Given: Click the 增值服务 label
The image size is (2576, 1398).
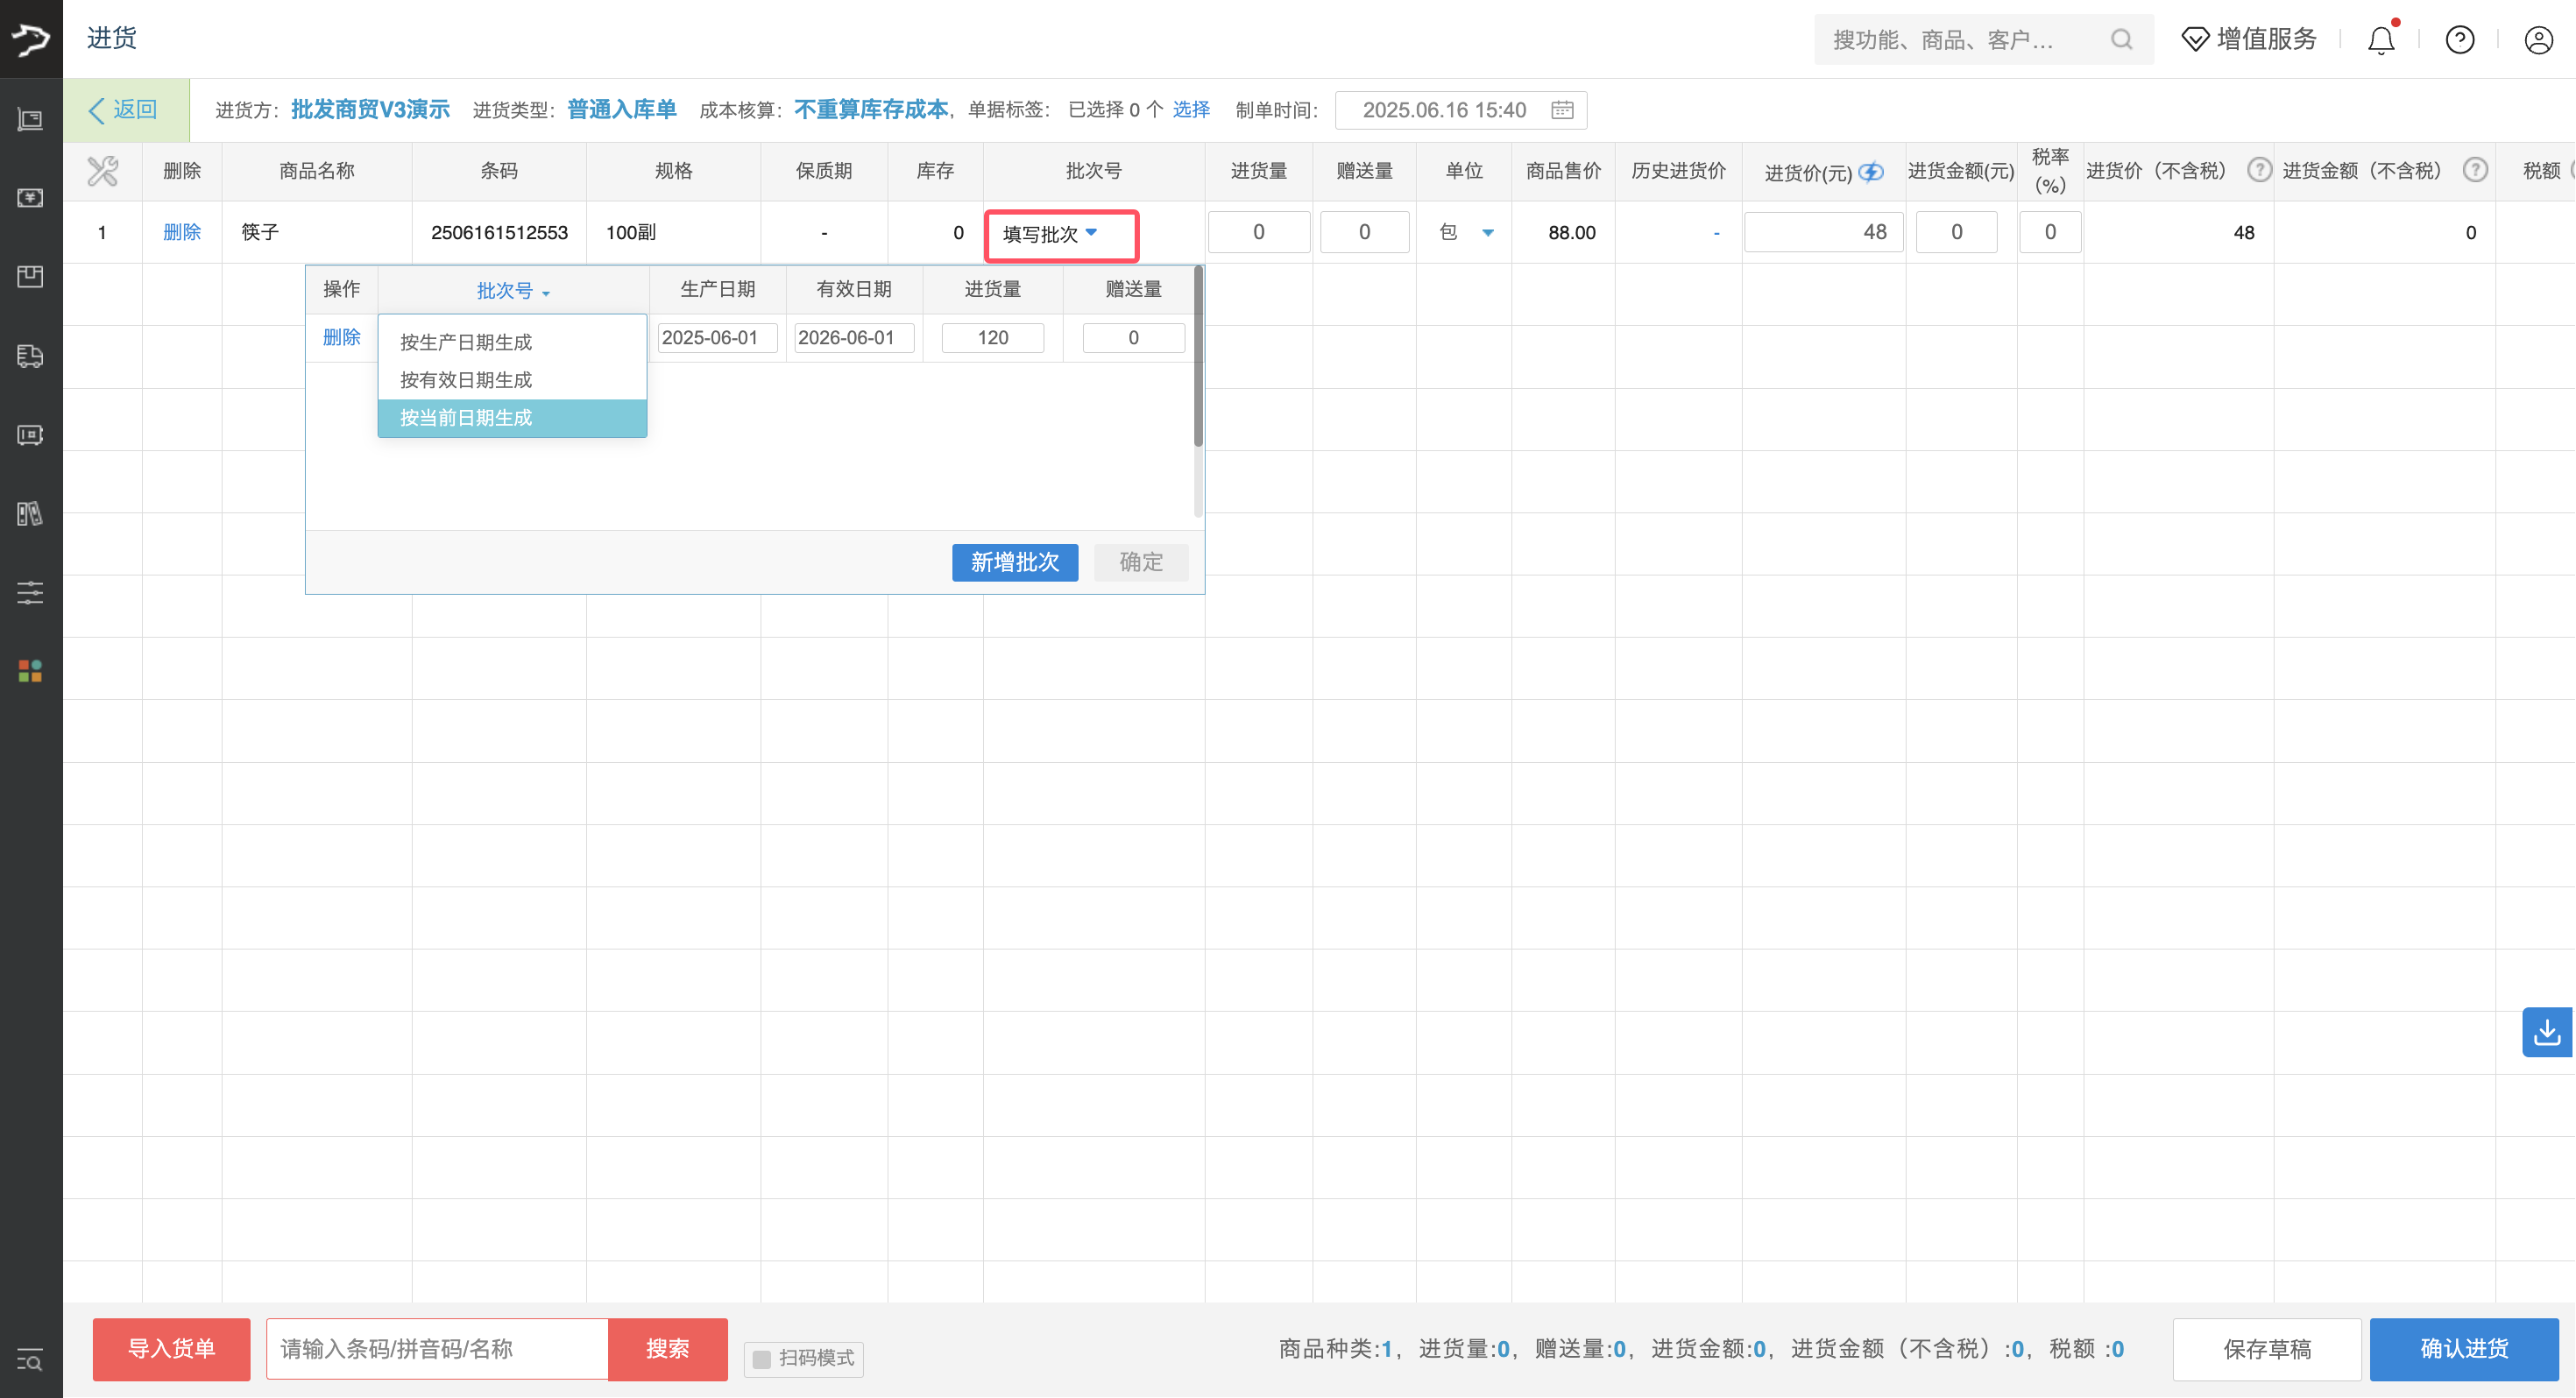Looking at the screenshot, I should 2266,39.
